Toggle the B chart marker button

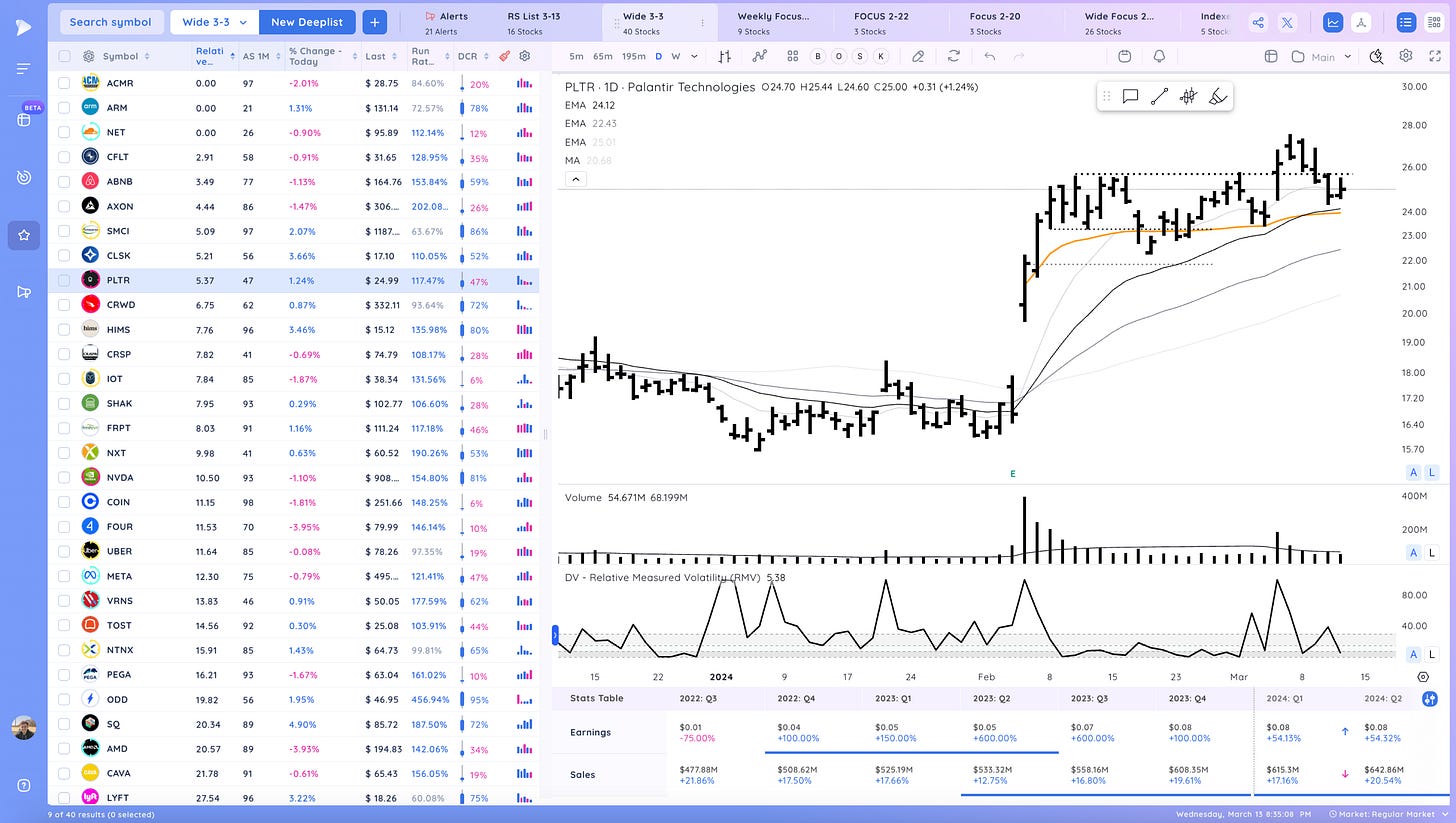coord(818,56)
